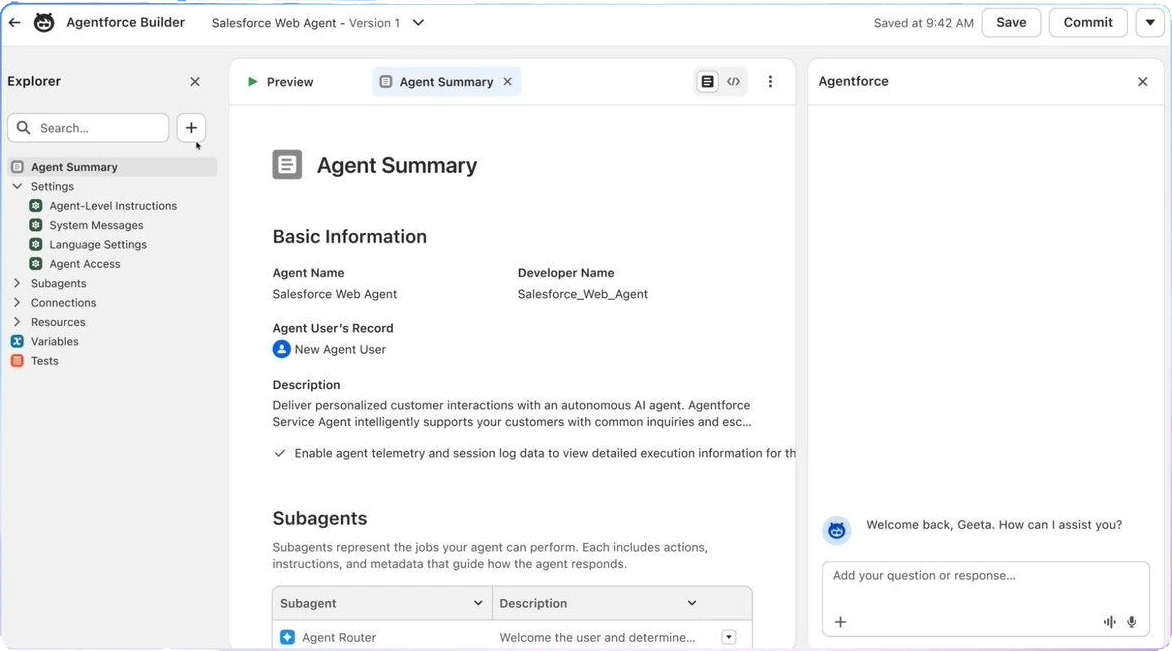
Task: Open Agent-Level Instructions
Action: (x=113, y=206)
